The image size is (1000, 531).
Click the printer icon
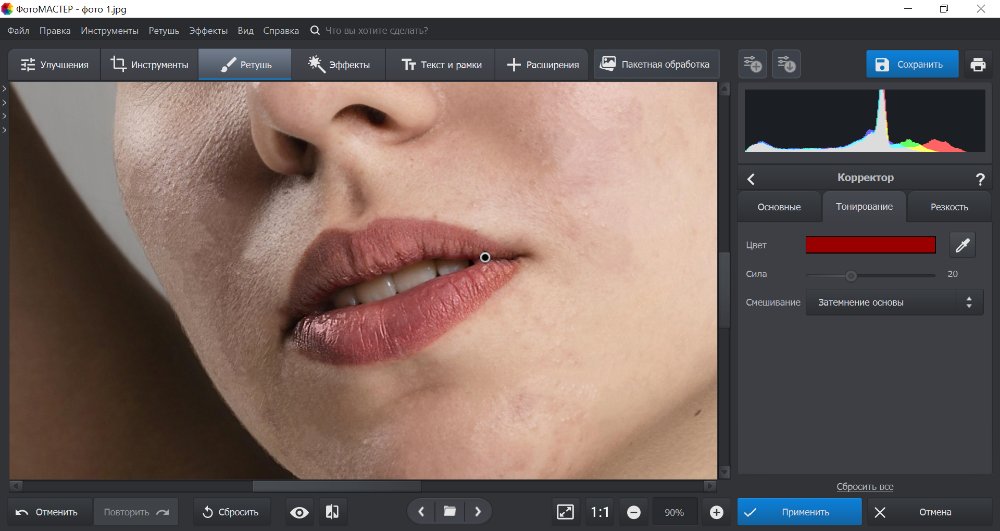977,65
